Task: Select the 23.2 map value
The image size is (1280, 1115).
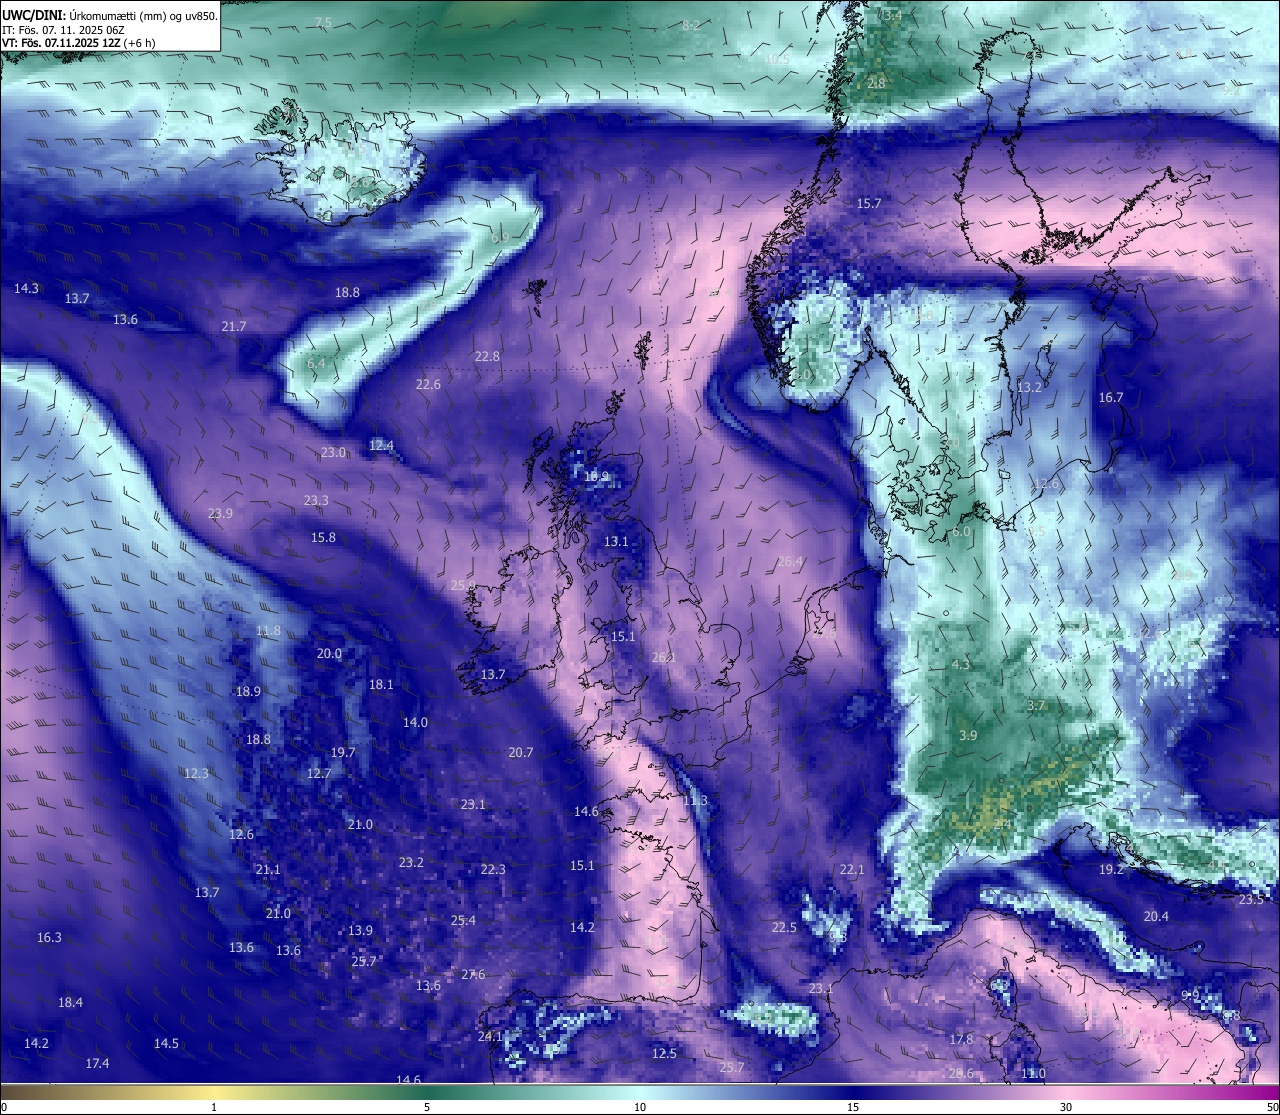Action: coord(411,862)
